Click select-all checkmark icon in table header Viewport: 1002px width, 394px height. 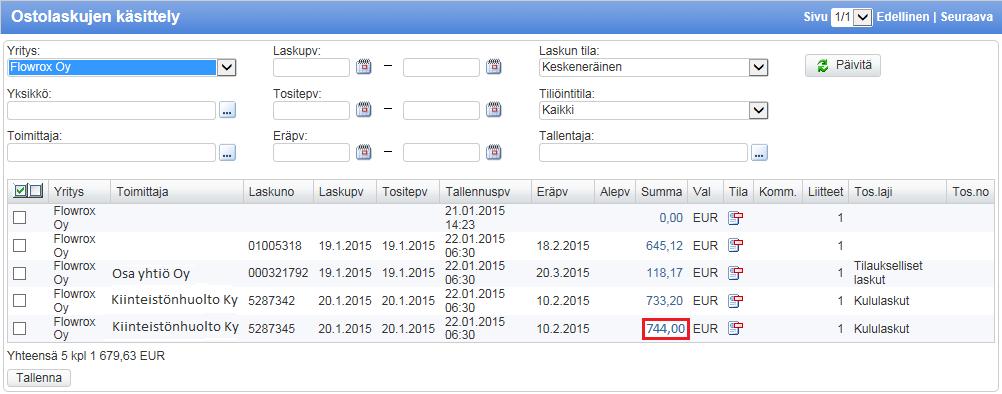[20, 191]
